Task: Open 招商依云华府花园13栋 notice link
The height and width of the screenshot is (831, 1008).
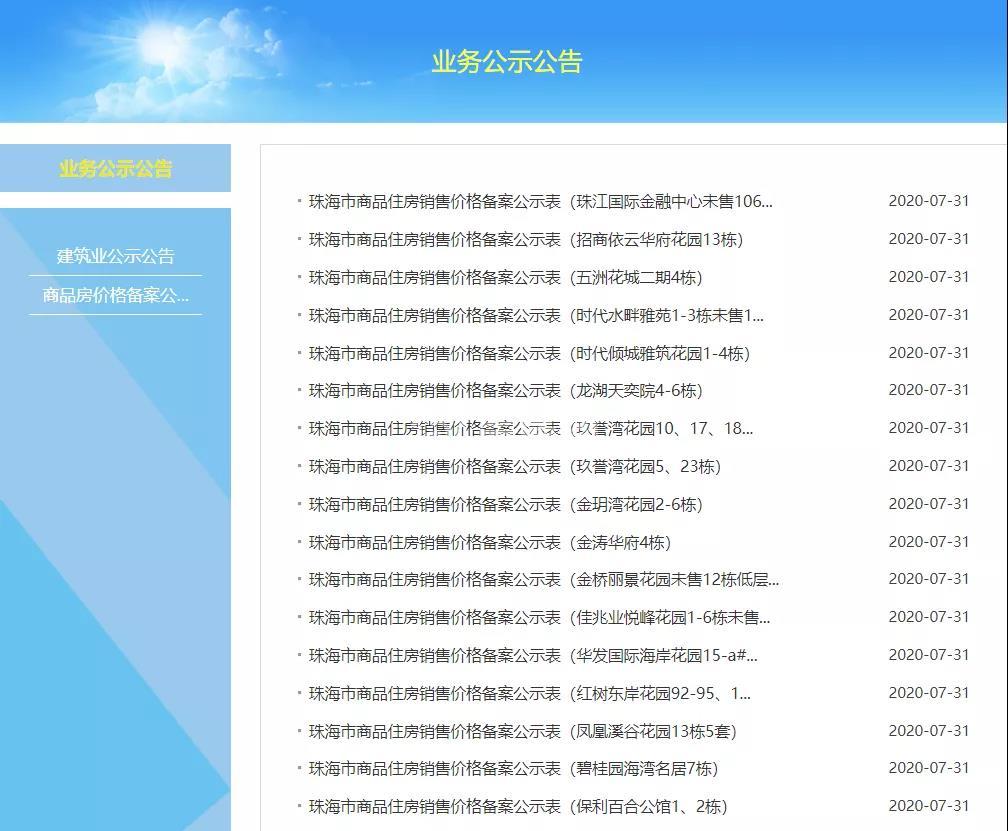Action: click(525, 239)
